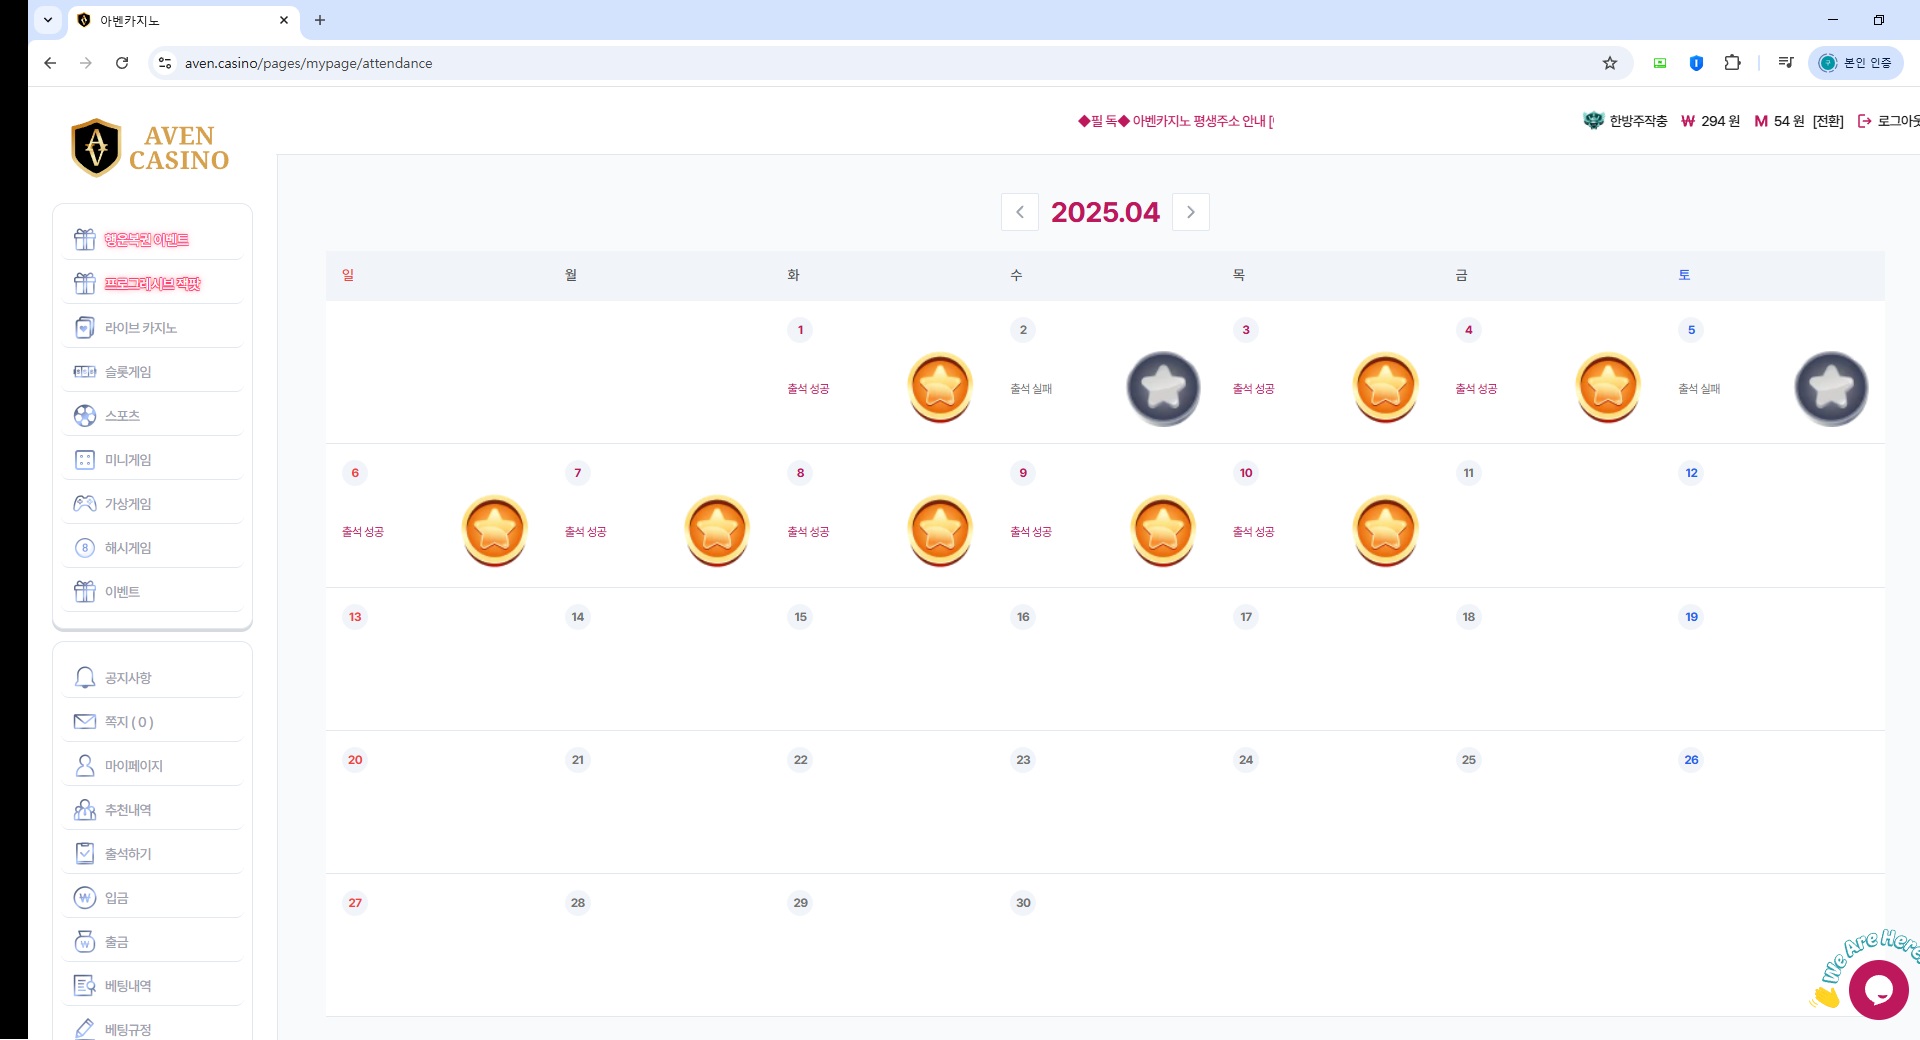
Task: Bookmark this page with the star icon
Action: [x=1610, y=63]
